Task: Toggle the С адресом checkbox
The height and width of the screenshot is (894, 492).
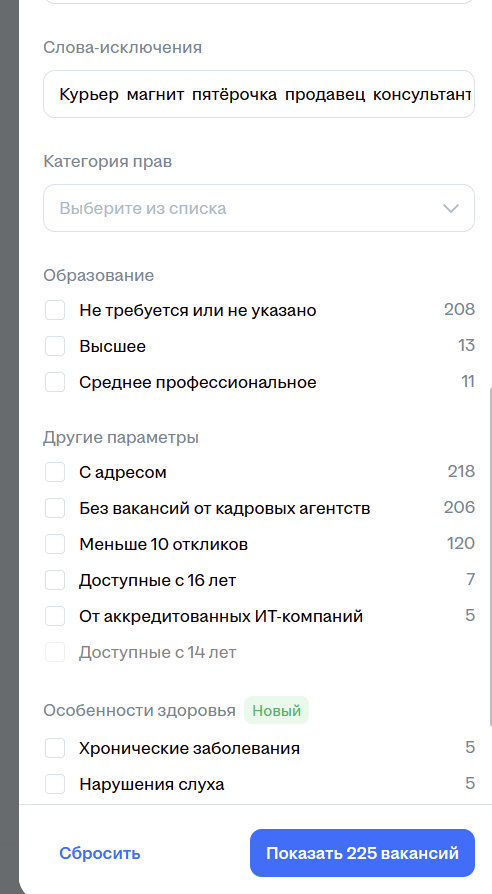Action: pyautogui.click(x=55, y=472)
